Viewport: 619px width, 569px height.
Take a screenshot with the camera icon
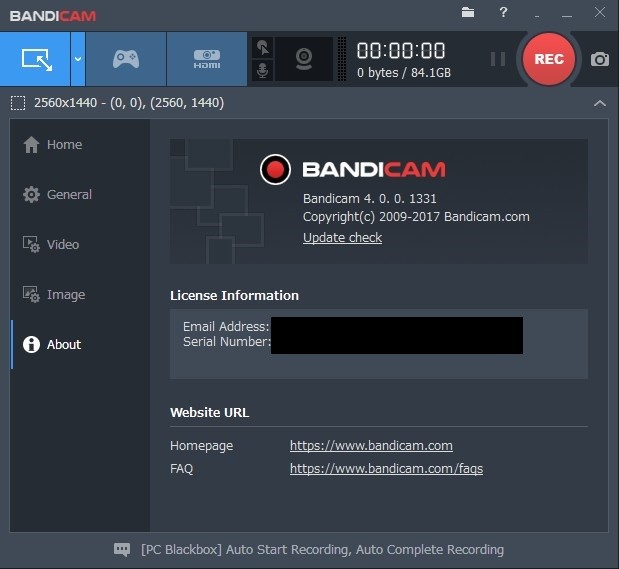tap(599, 59)
